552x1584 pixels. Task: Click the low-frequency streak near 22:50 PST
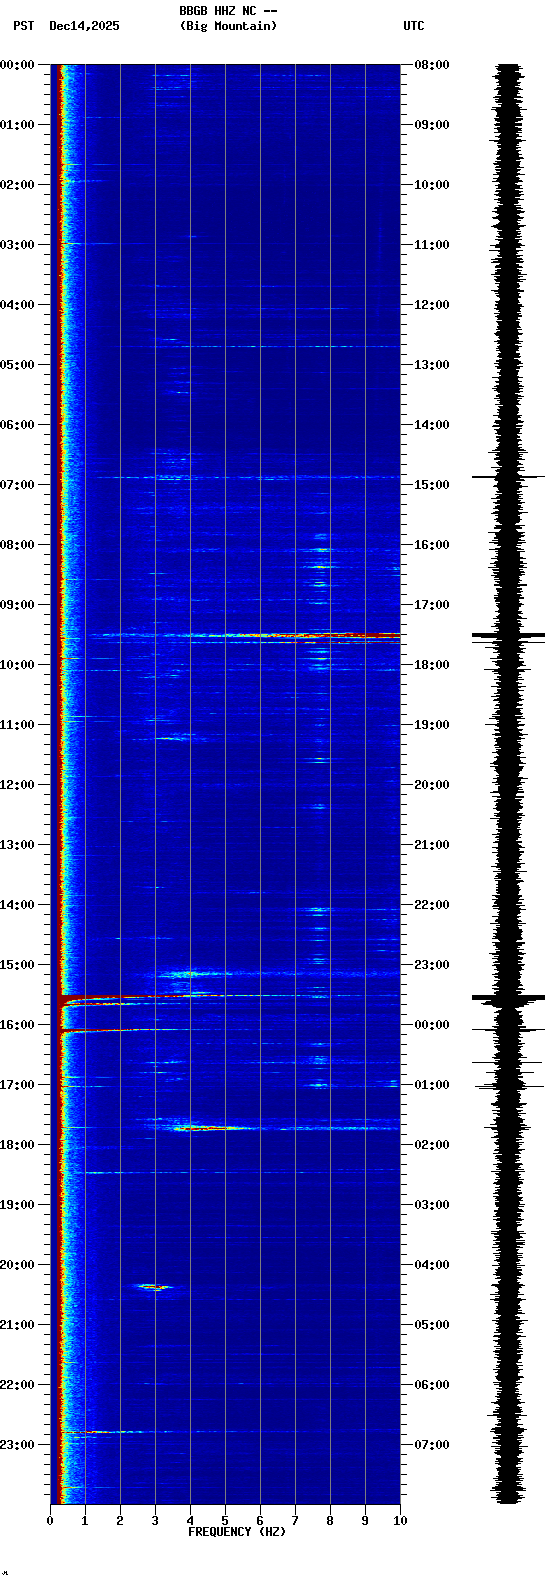(x=100, y=1432)
